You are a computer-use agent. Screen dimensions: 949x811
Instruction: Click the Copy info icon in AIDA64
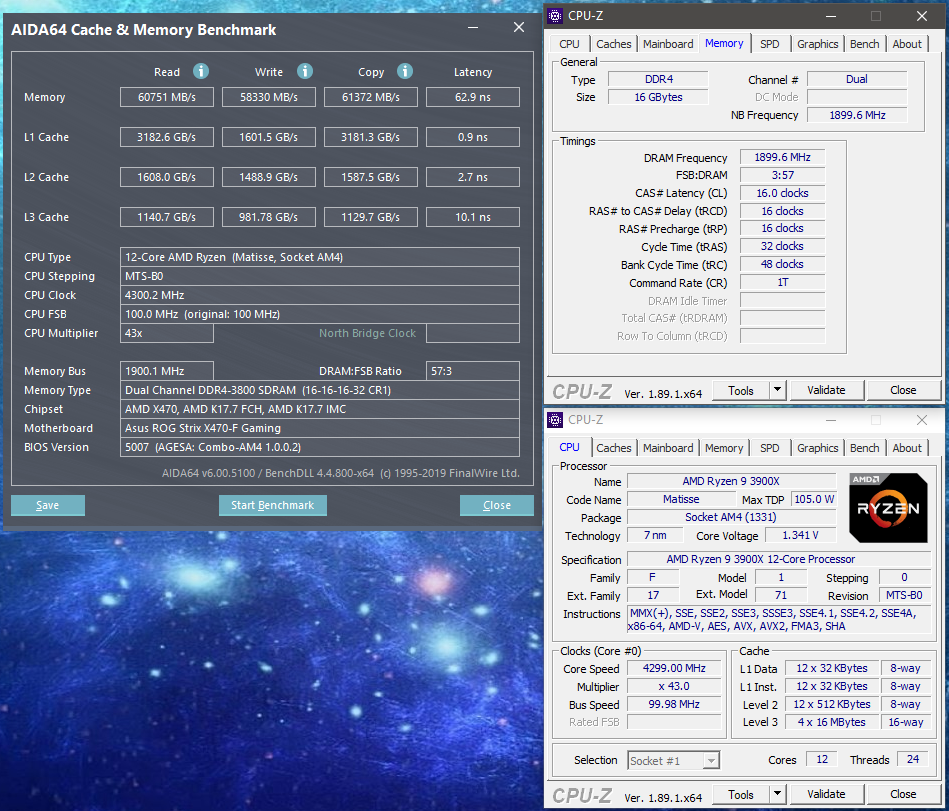pyautogui.click(x=405, y=71)
